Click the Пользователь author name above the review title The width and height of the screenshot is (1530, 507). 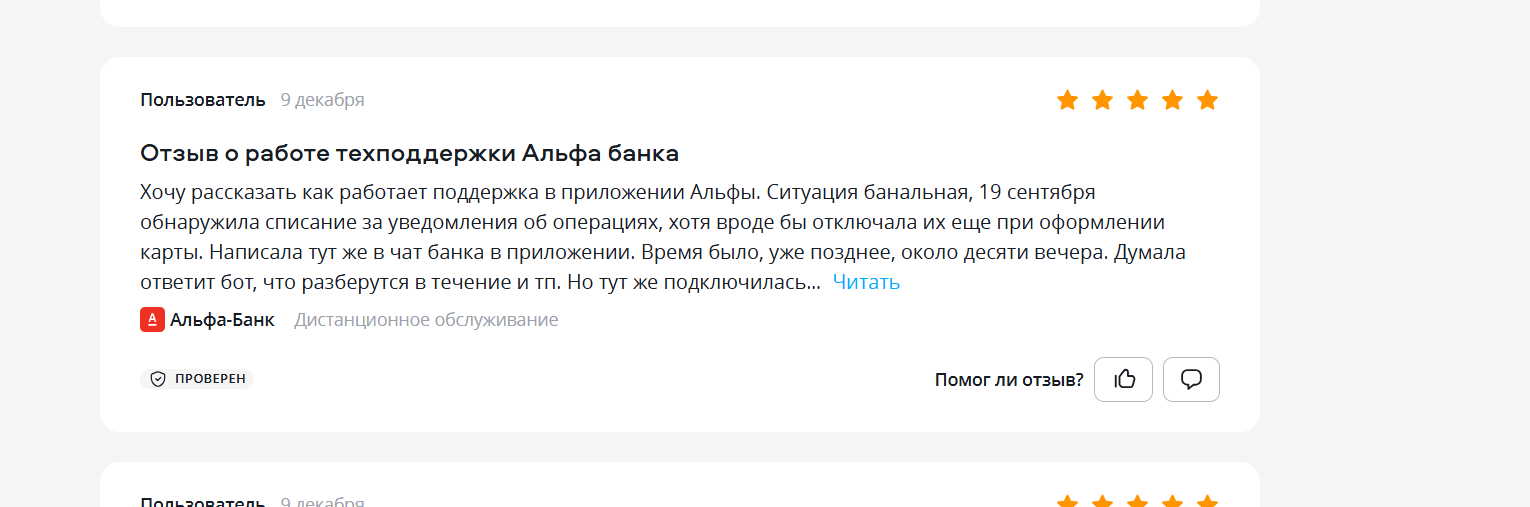203,100
